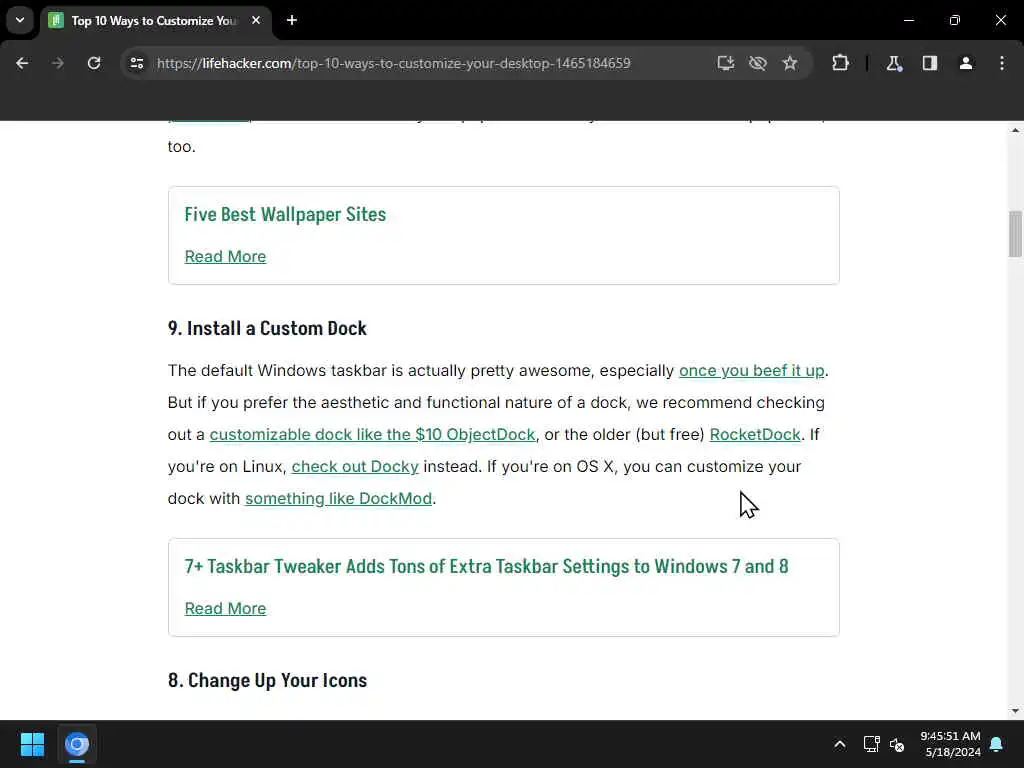Click the Chromium taskbar icon
The height and width of the screenshot is (768, 1024).
(77, 744)
